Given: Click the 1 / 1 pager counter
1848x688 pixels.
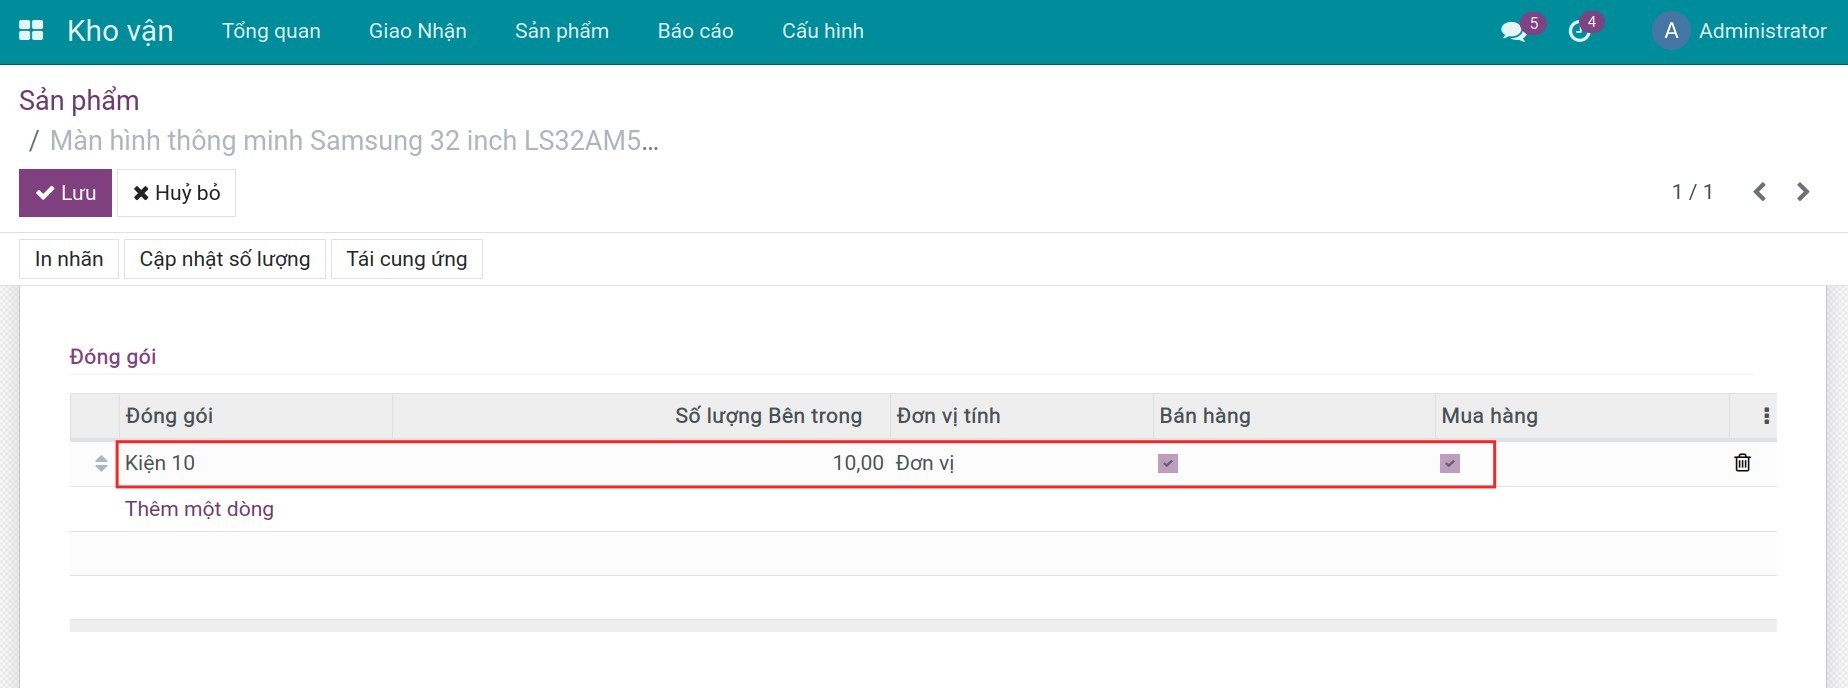Looking at the screenshot, I should tap(1692, 192).
